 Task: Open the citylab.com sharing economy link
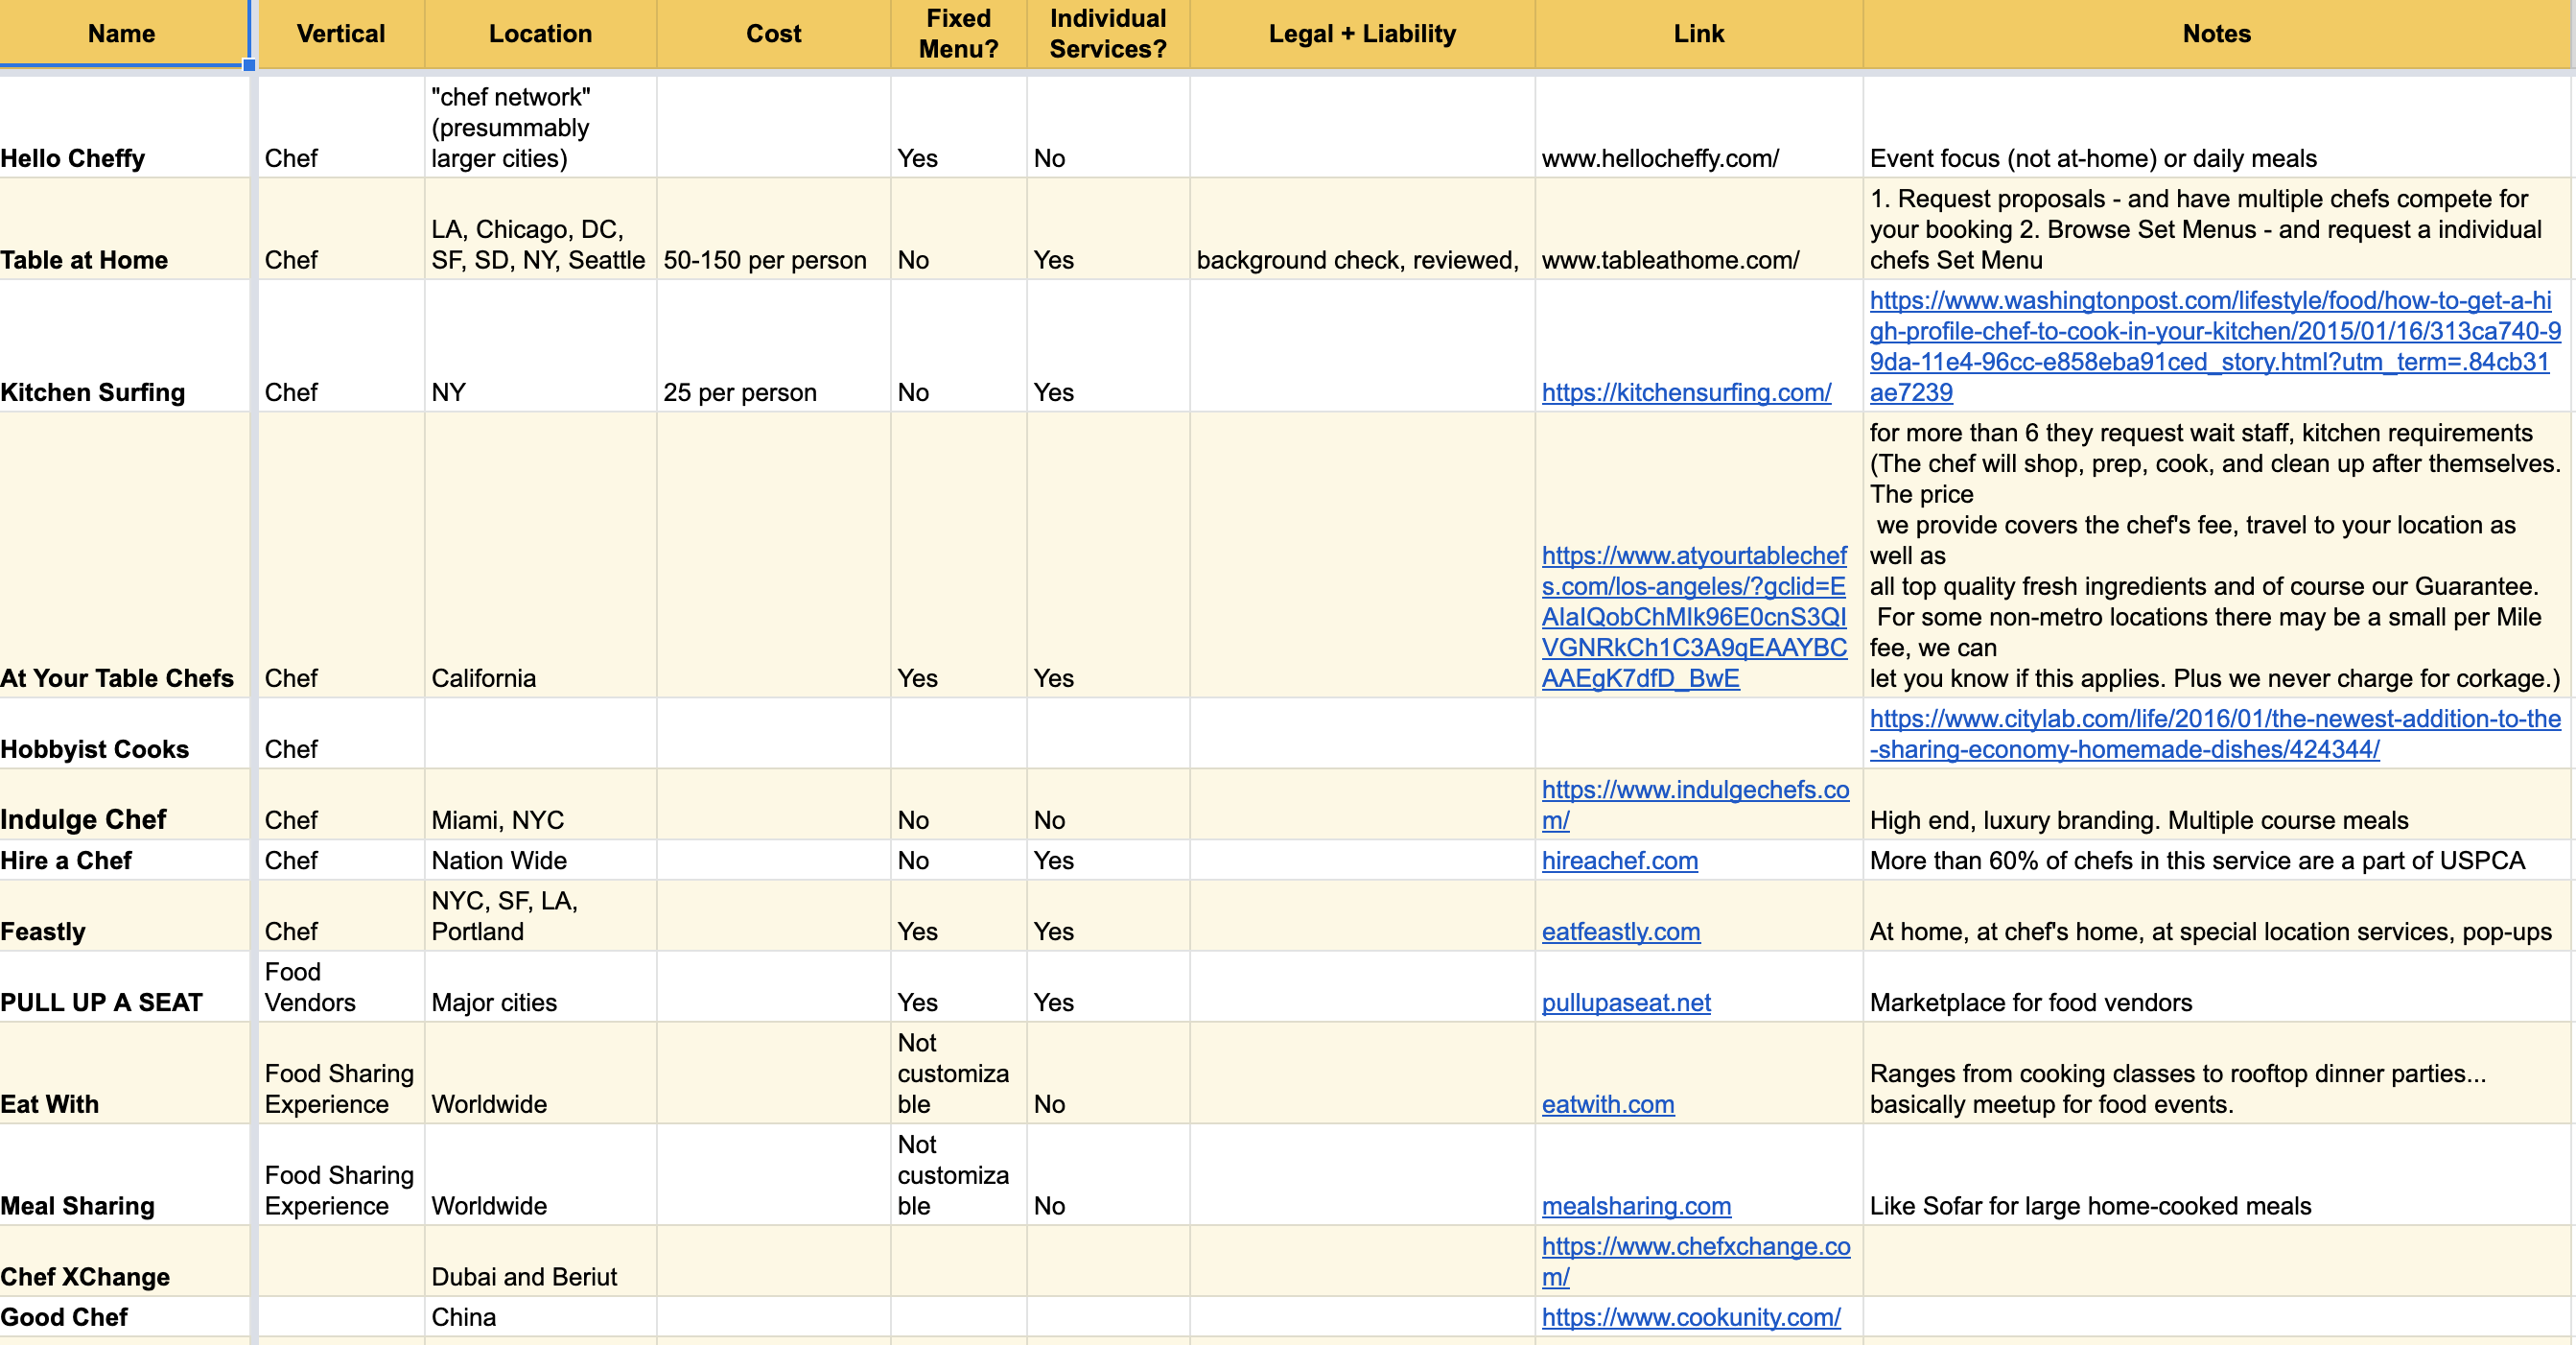(2215, 734)
